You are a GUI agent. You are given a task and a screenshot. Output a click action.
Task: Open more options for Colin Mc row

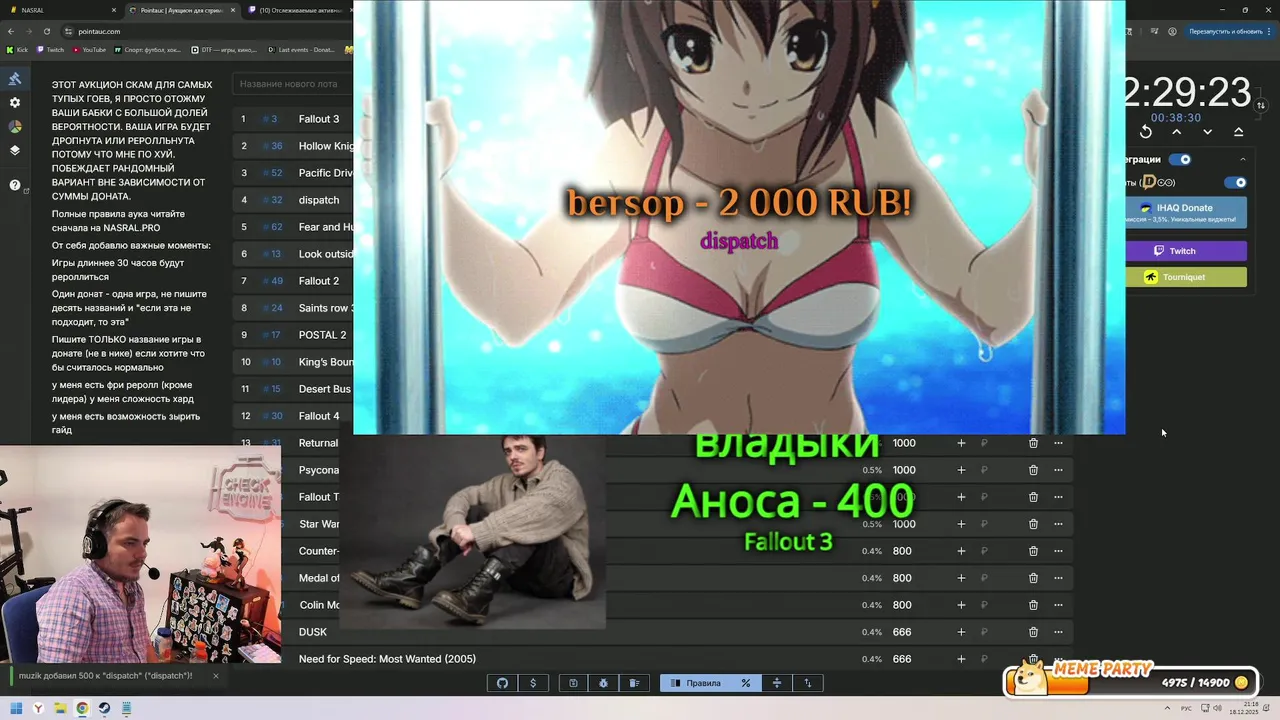click(x=1058, y=605)
